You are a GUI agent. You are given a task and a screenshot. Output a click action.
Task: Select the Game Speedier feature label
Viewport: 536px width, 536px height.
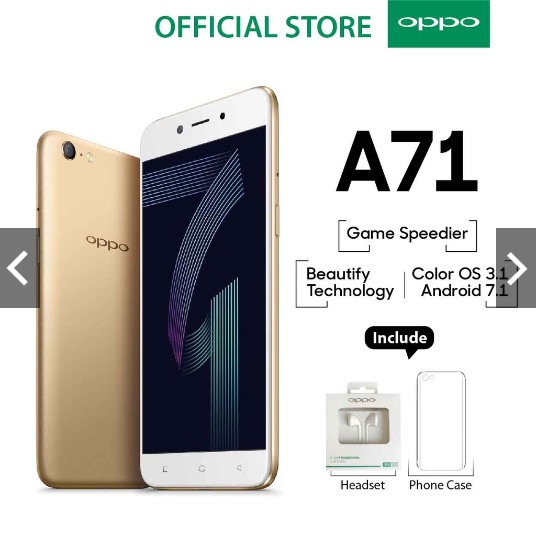407,234
